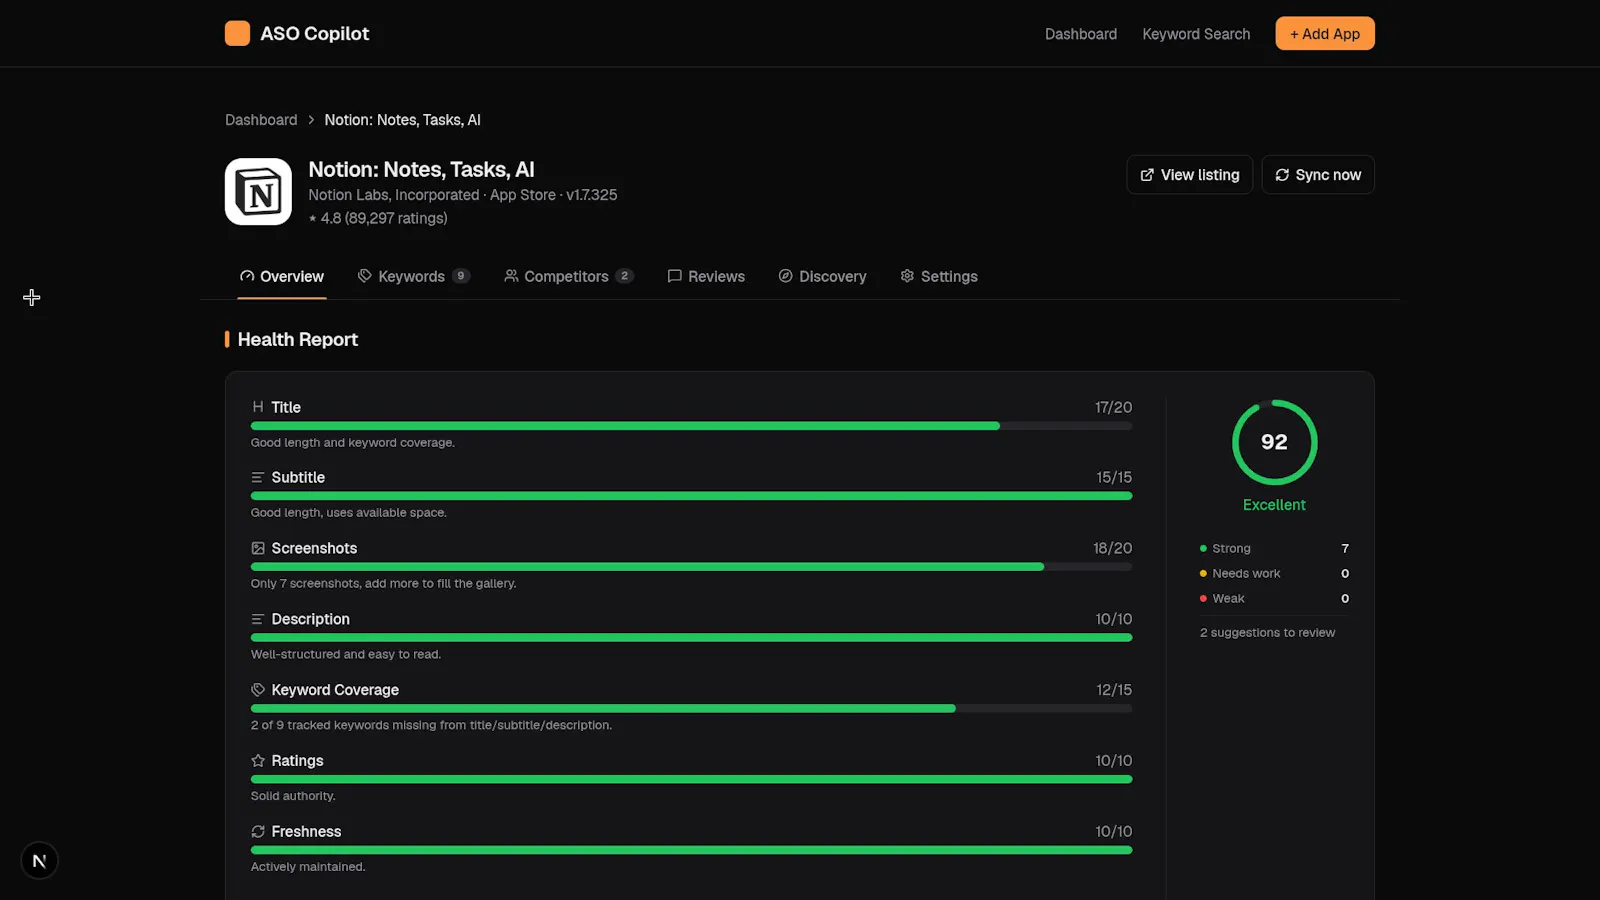Click the Keyword Coverage progress bar
Screen dimensions: 1600x900
tap(691, 708)
